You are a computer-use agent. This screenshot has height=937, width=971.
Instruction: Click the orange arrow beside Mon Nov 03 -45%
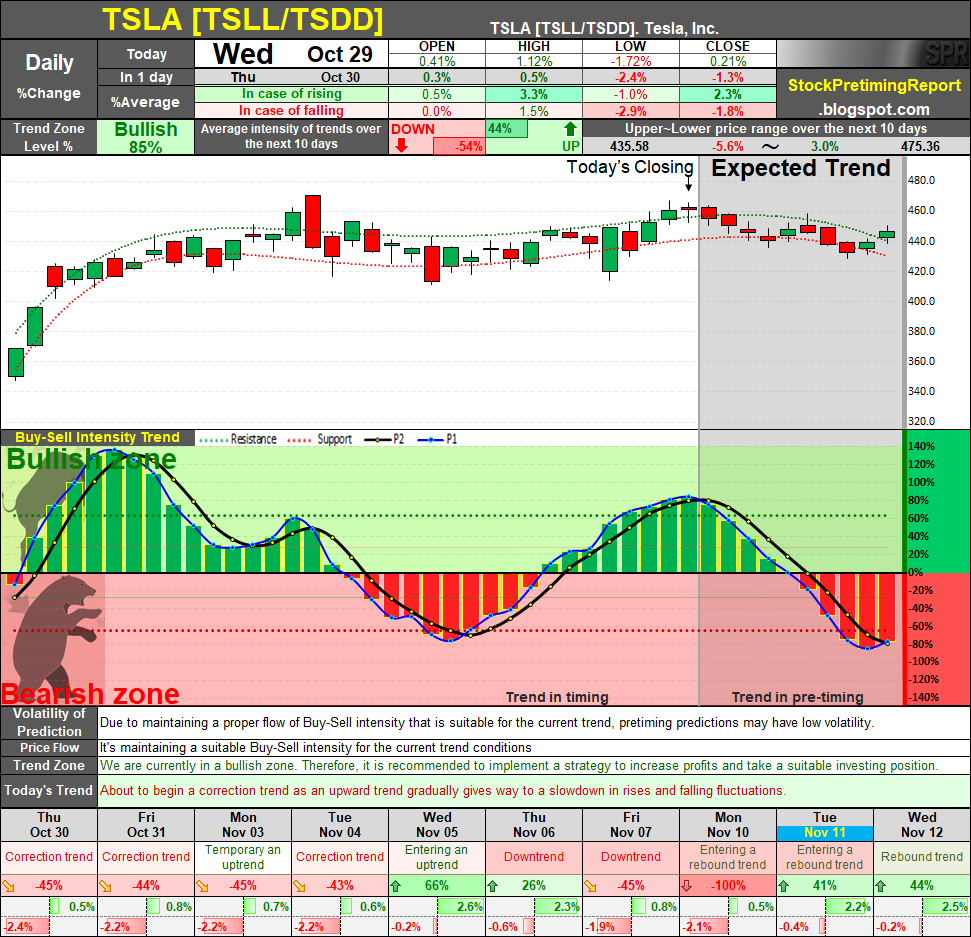pos(202,886)
